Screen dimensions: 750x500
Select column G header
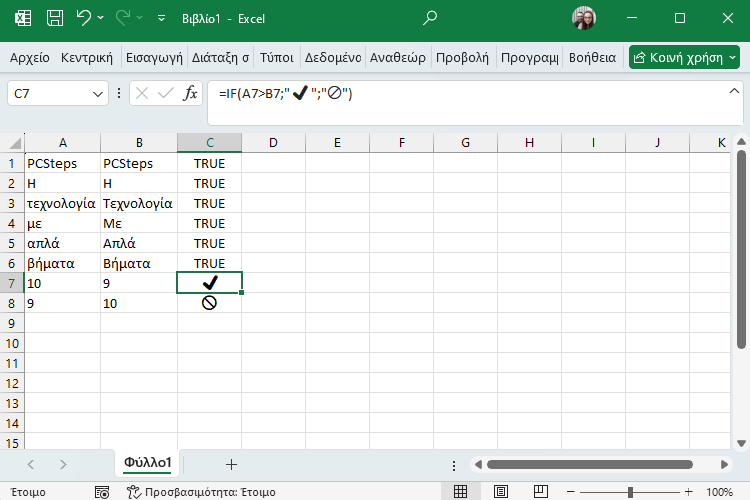[x=465, y=143]
